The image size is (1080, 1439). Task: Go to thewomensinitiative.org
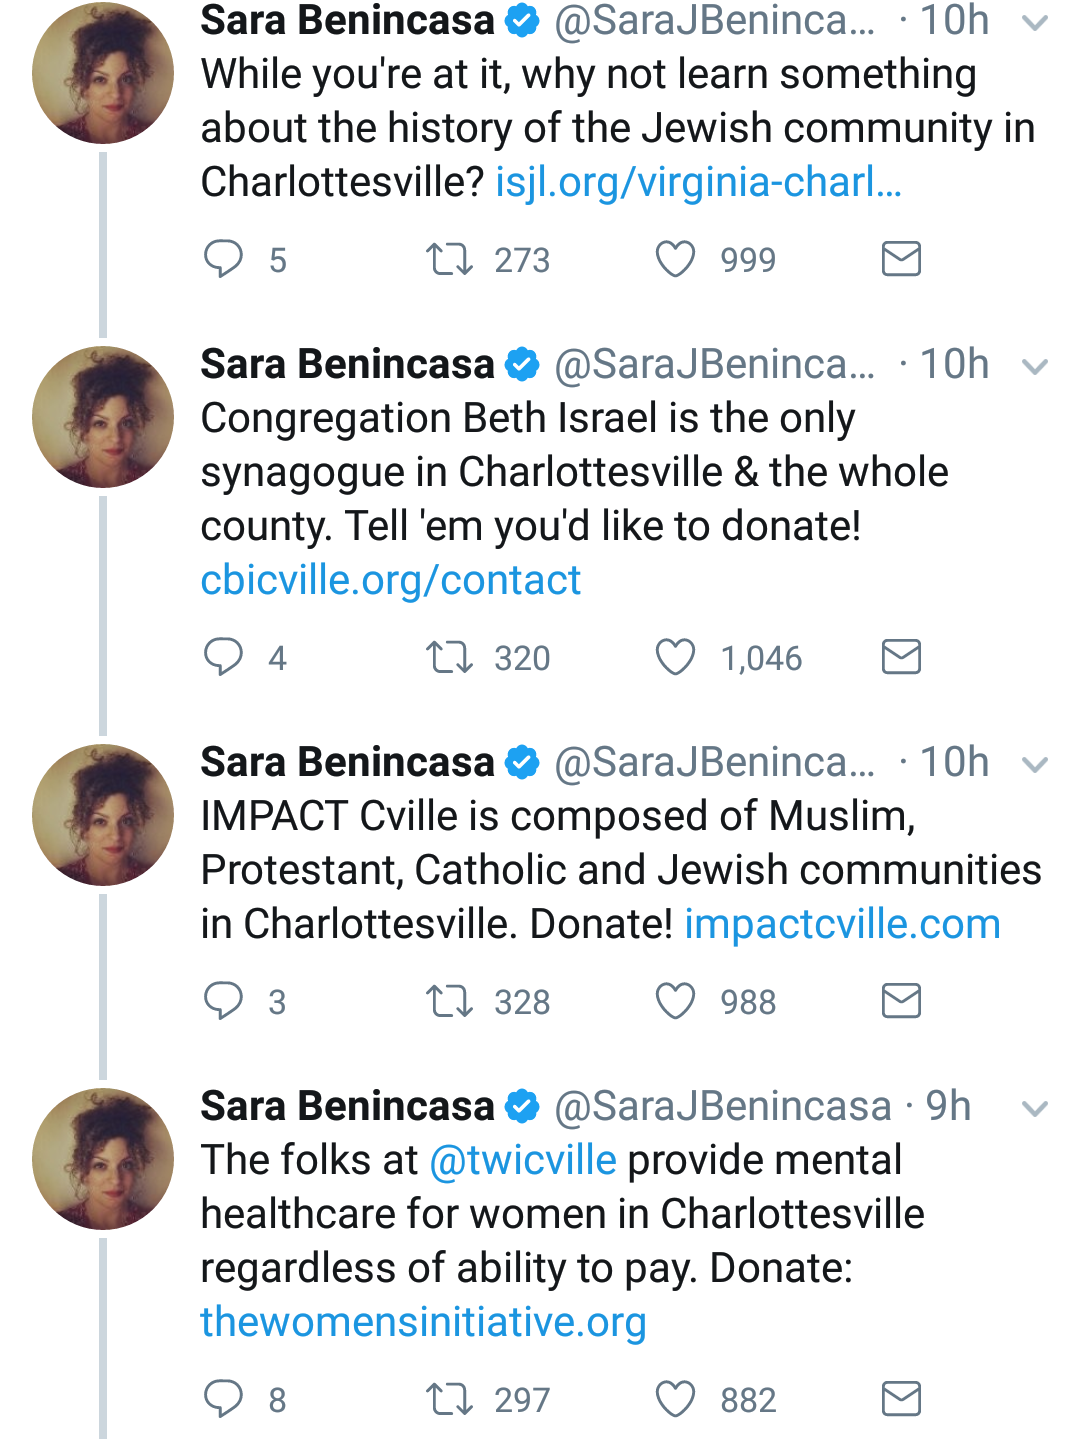(423, 1322)
